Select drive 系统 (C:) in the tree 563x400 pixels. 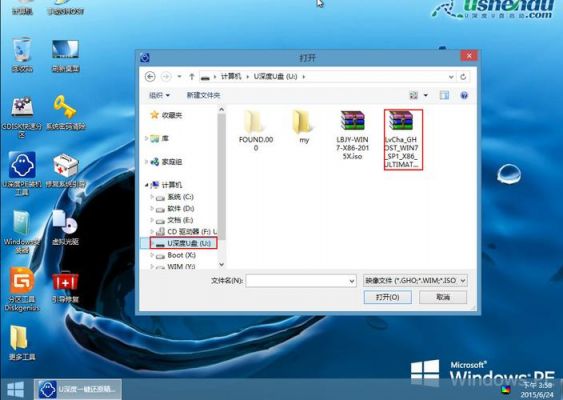(x=175, y=197)
